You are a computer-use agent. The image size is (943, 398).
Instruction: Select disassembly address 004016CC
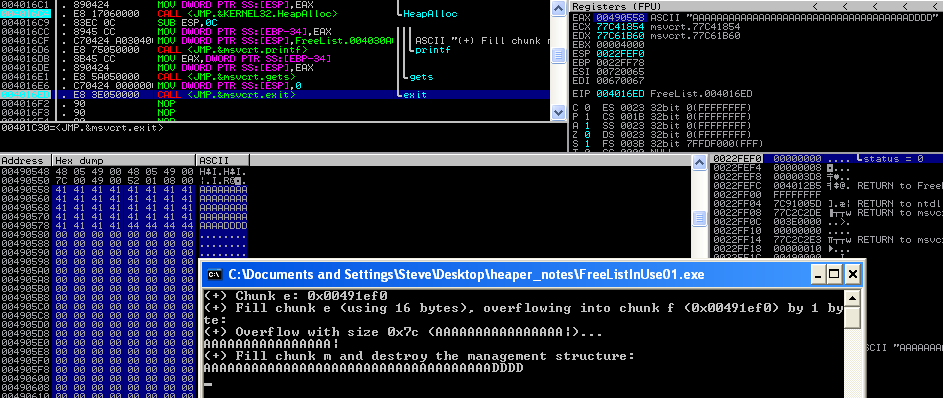coord(25,31)
